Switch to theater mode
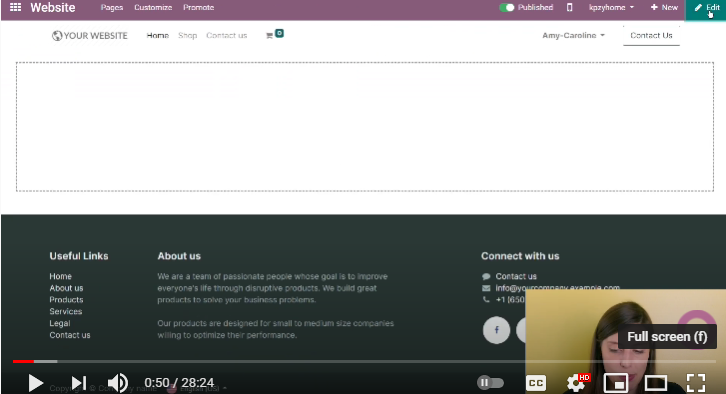 click(x=656, y=383)
